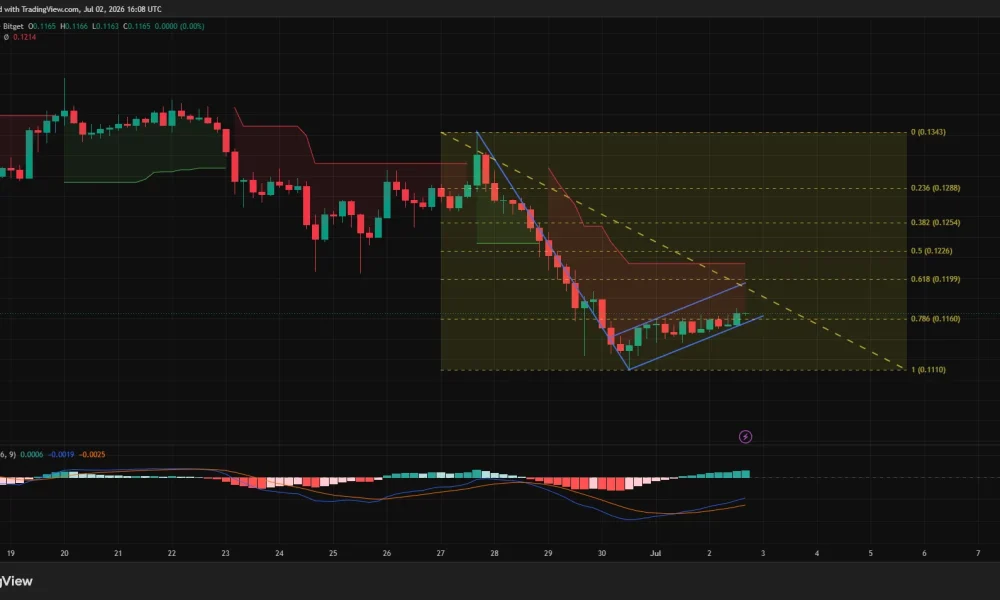The width and height of the screenshot is (1000, 600).
Task: Click the MACD line value -0.0019
Action: click(62, 455)
